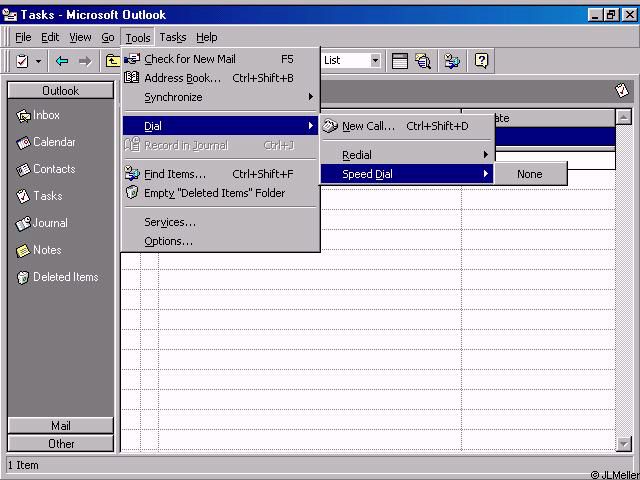Screen dimensions: 640x480
Task: Click the scrollbar down arrow in task list
Action: pos(625,444)
